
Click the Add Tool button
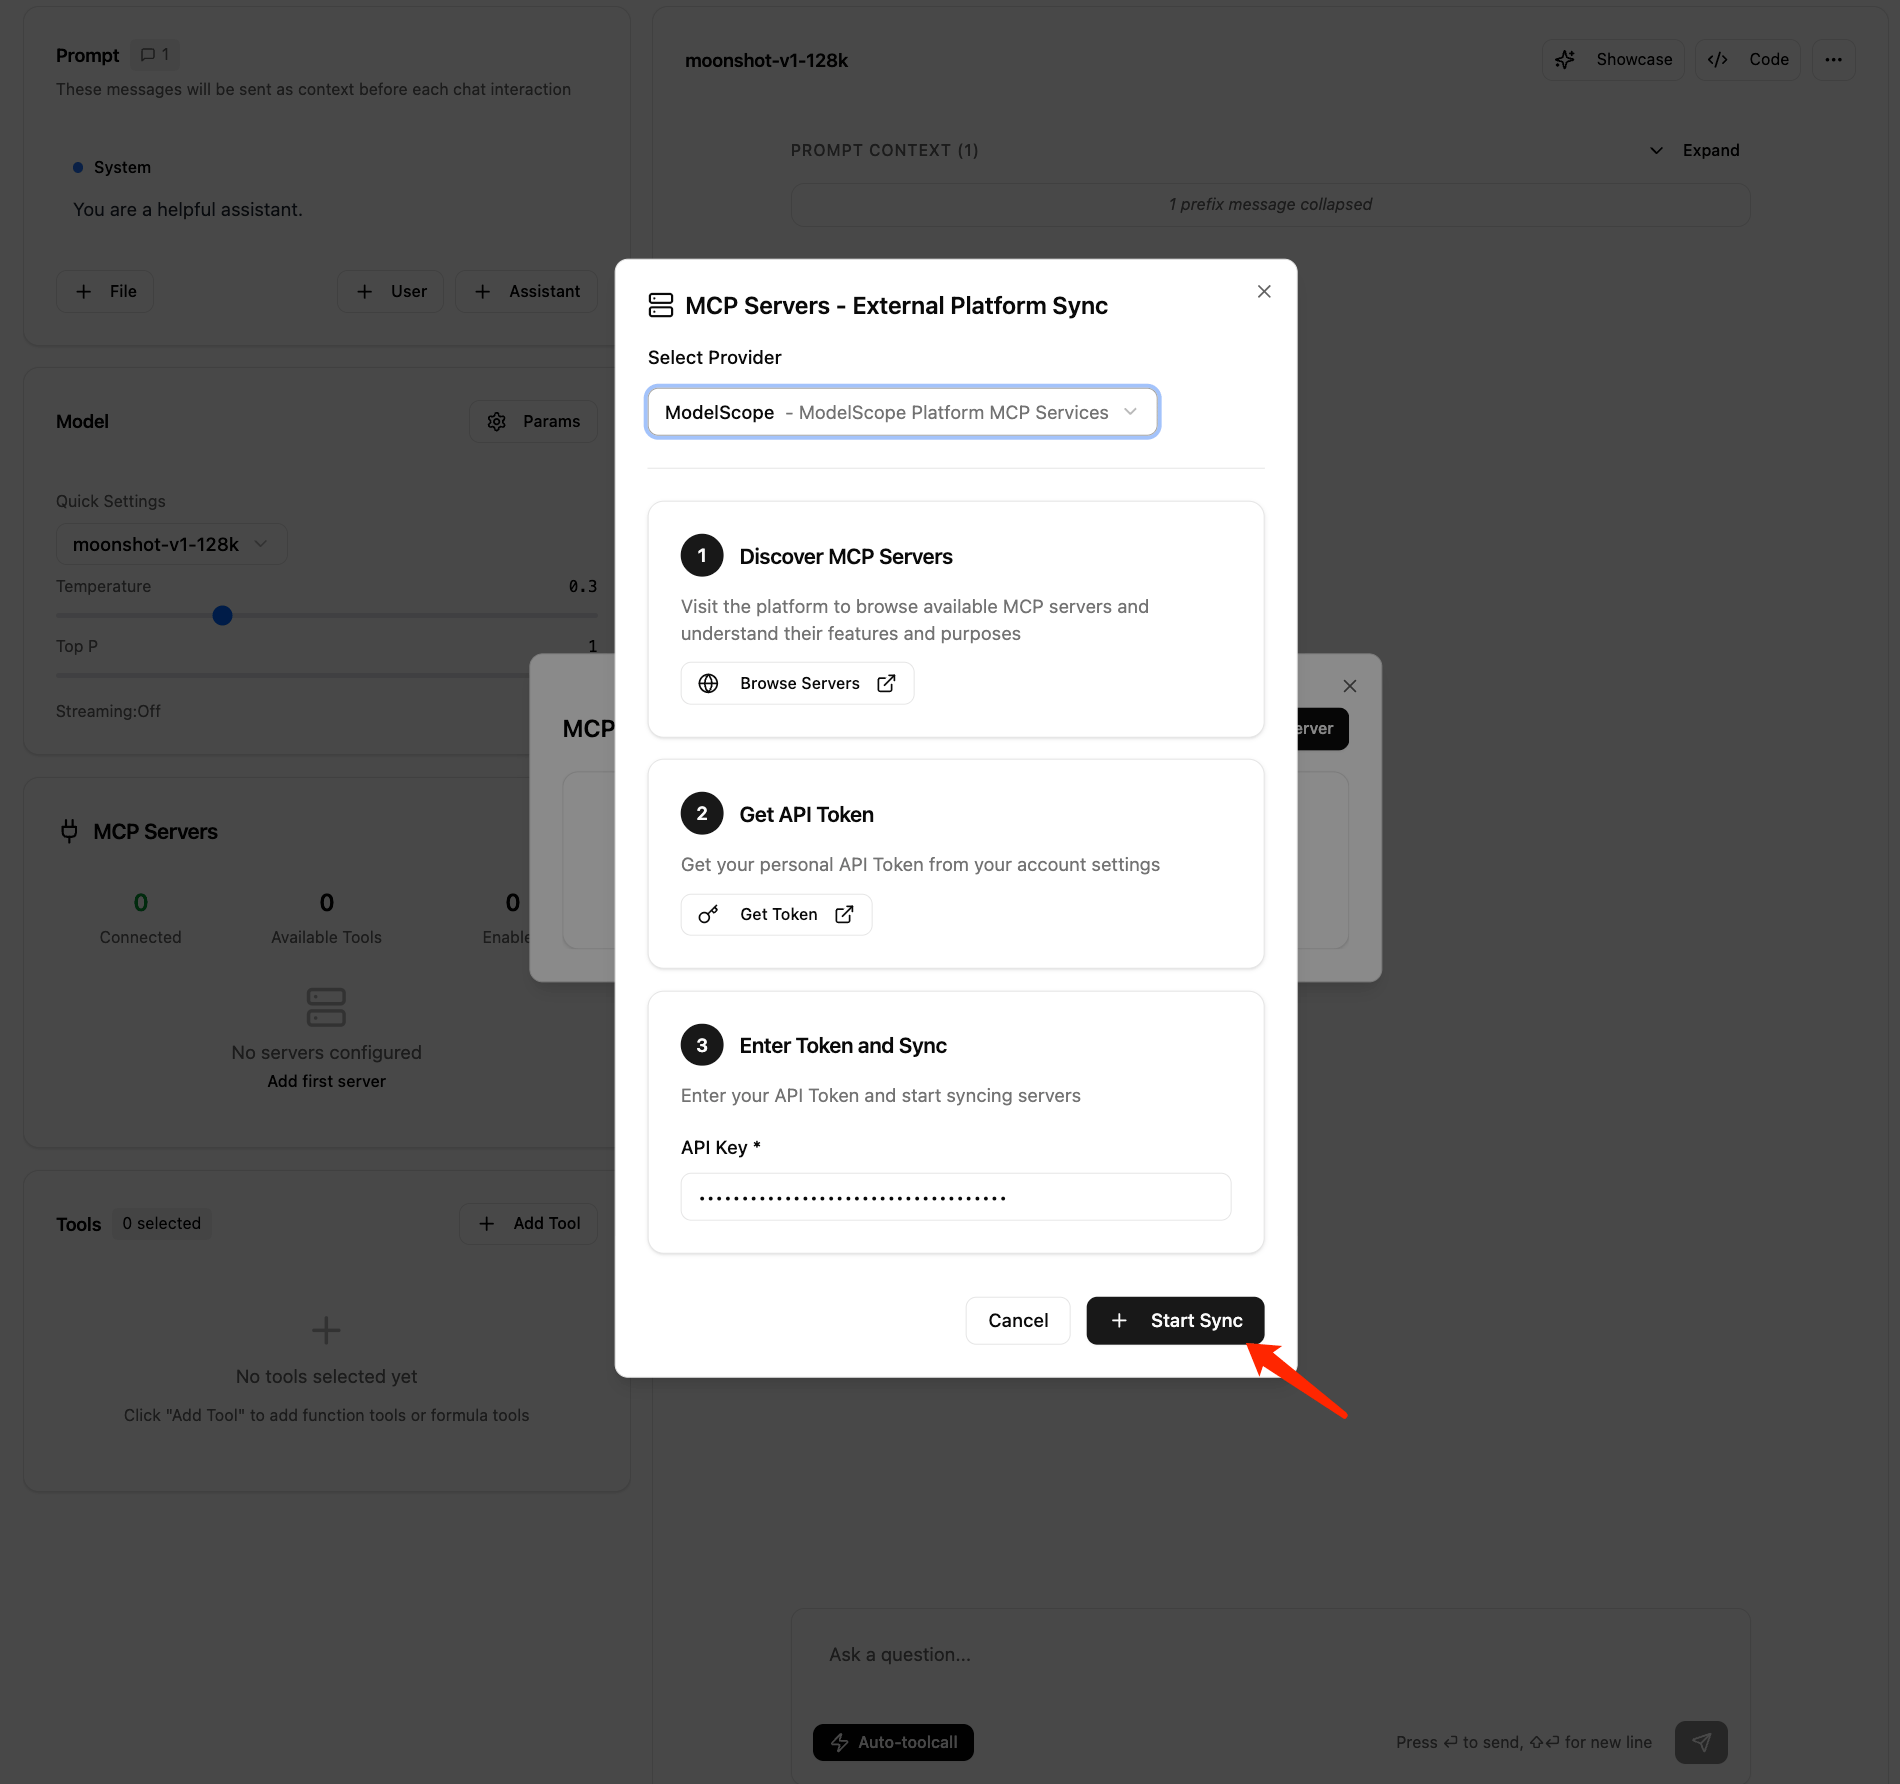[529, 1223]
